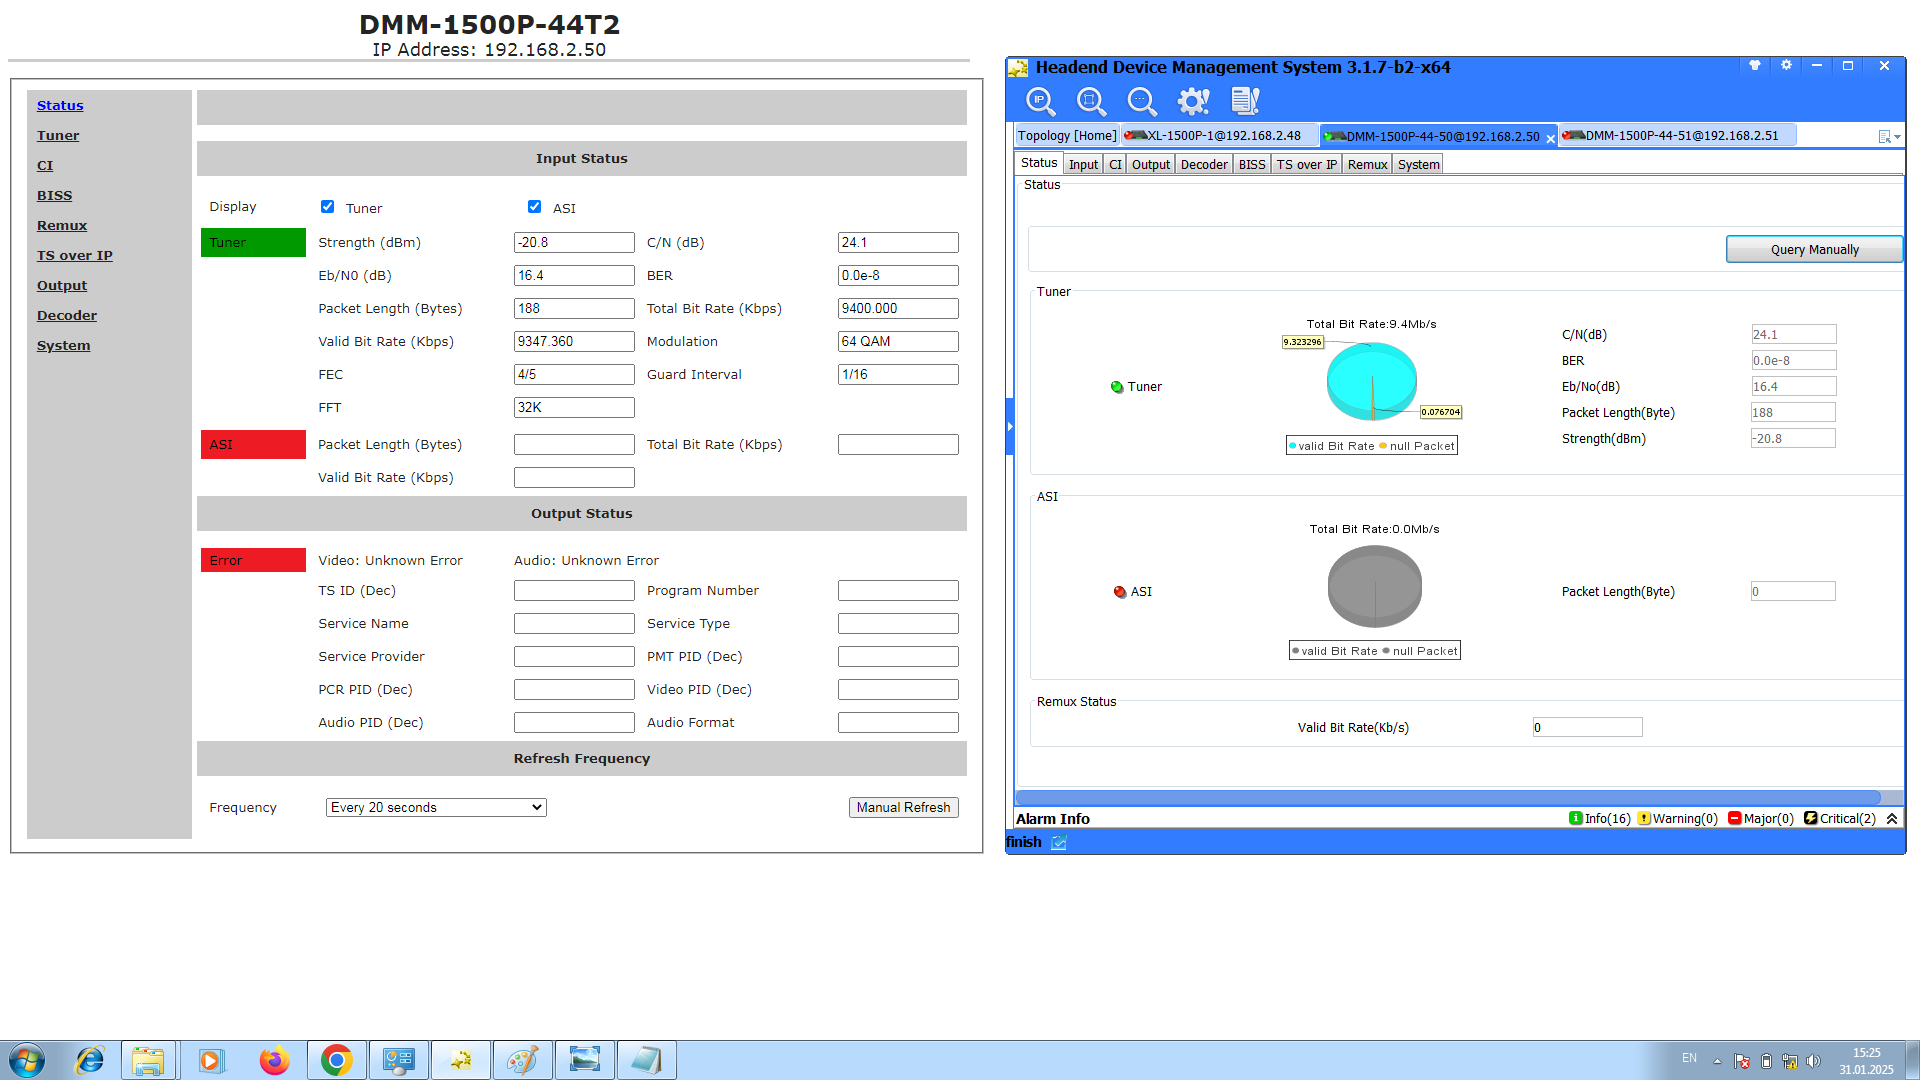This screenshot has height=1080, width=1920.
Task: Uncheck the Tuner display checkbox
Action: coord(327,207)
